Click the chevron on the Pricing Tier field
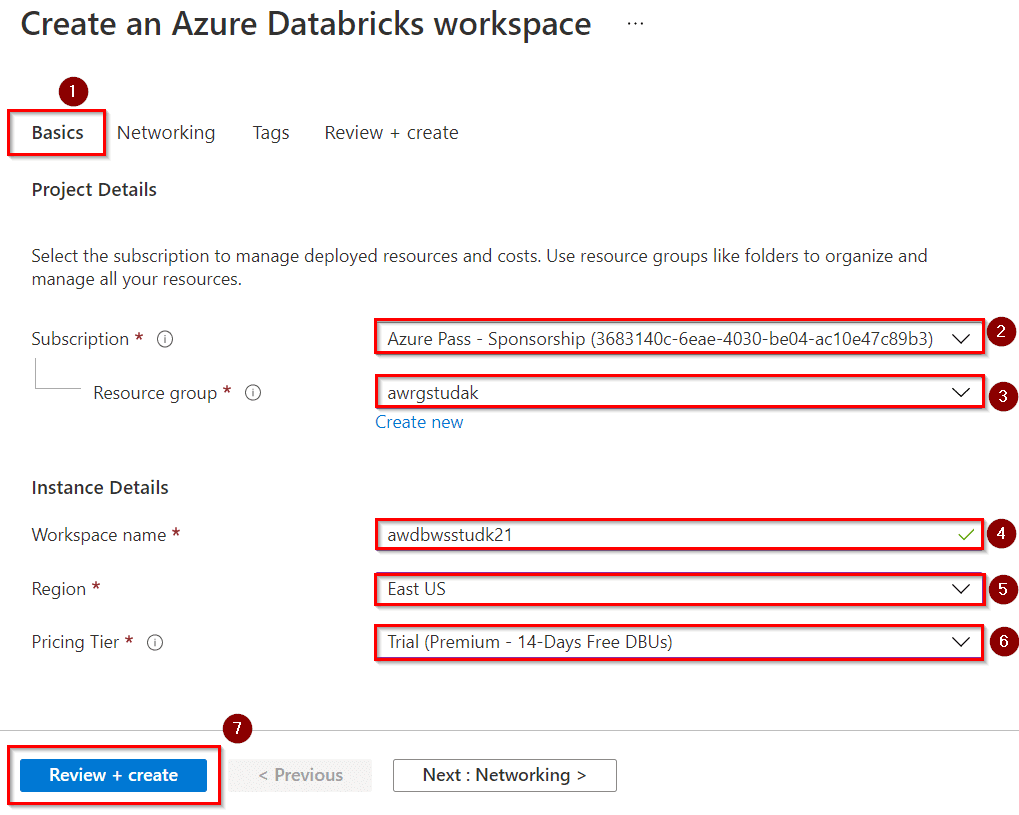The height and width of the screenshot is (815, 1019). point(963,642)
